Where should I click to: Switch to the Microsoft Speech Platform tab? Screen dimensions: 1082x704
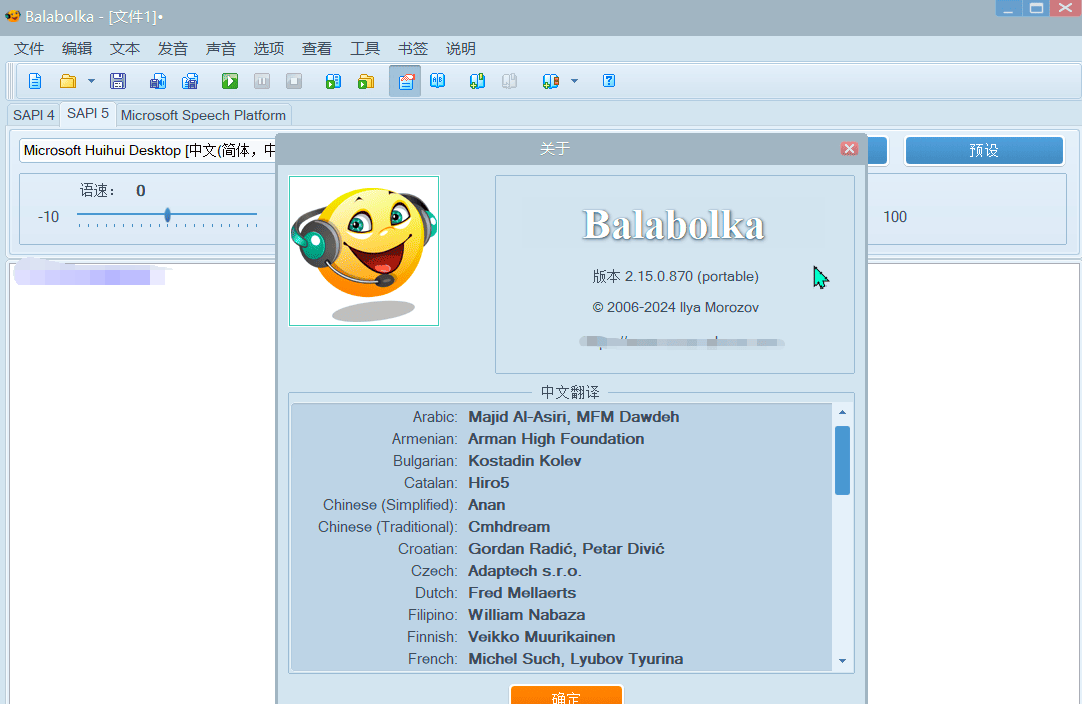pyautogui.click(x=203, y=115)
